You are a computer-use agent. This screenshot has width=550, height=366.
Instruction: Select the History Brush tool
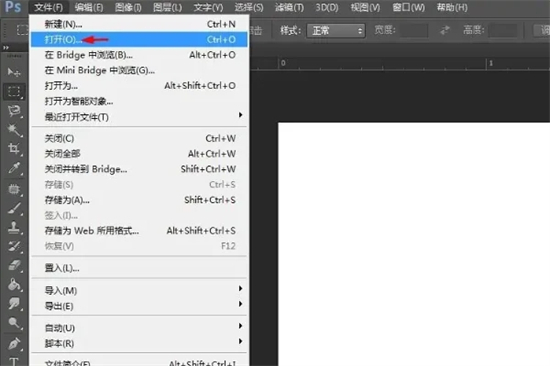[14, 246]
